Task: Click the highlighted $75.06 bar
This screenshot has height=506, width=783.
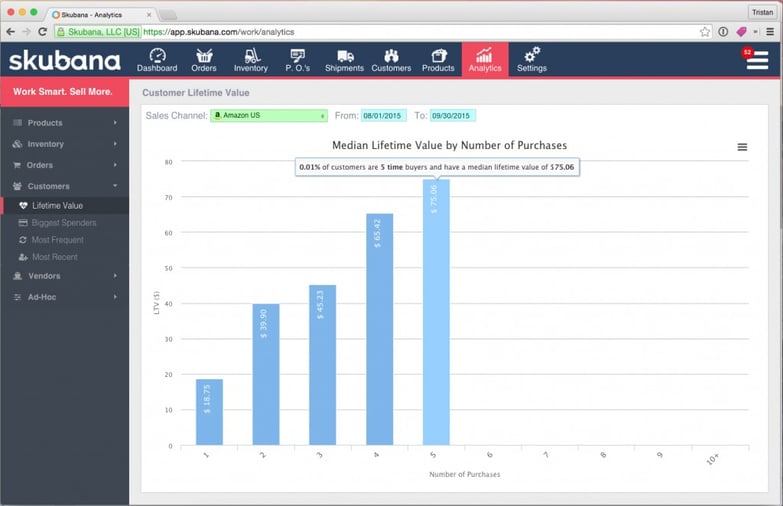Action: pyautogui.click(x=436, y=313)
